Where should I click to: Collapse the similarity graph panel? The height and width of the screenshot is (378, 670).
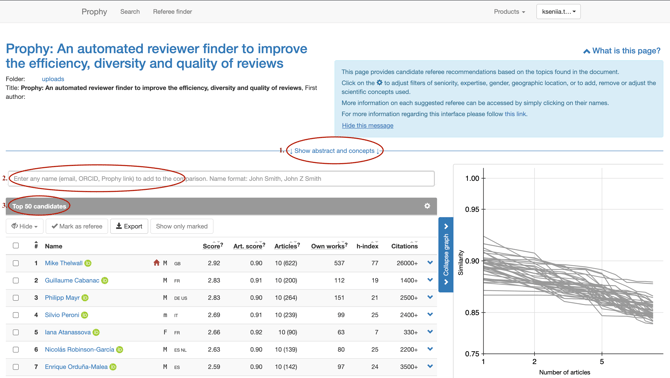(446, 255)
